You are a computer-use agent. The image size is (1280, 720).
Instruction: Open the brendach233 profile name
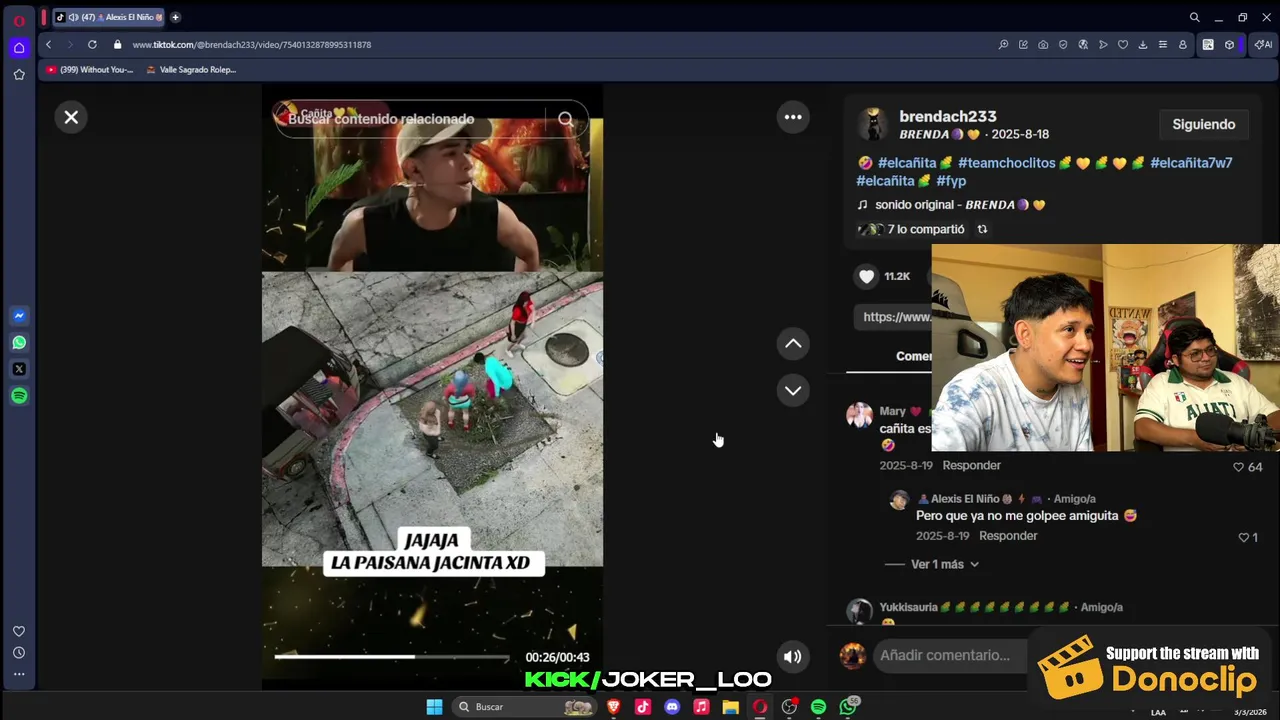coord(947,116)
